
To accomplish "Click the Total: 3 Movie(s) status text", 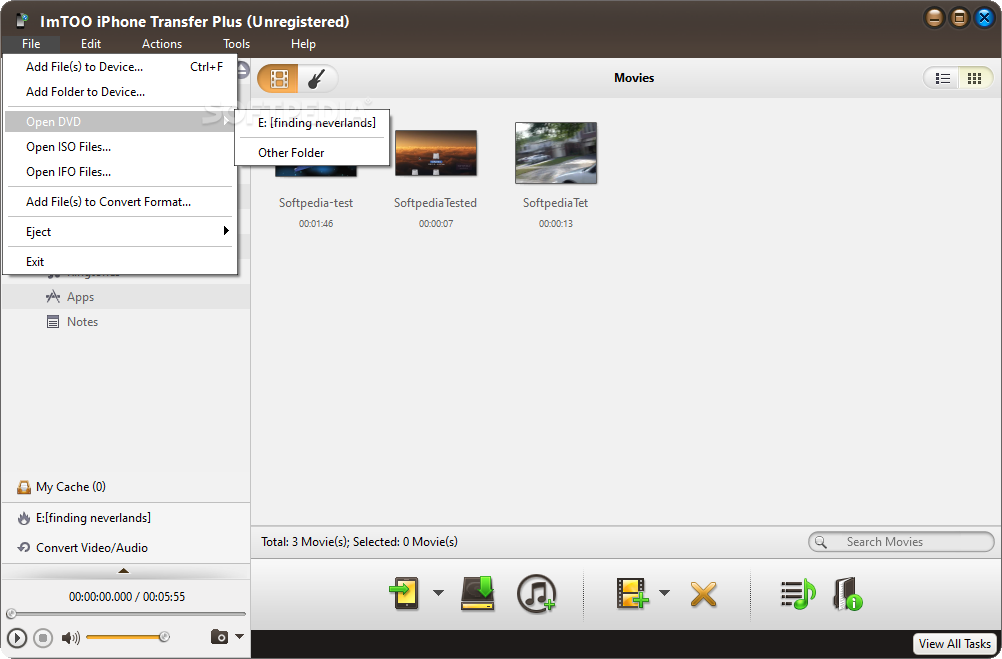I will pos(359,542).
